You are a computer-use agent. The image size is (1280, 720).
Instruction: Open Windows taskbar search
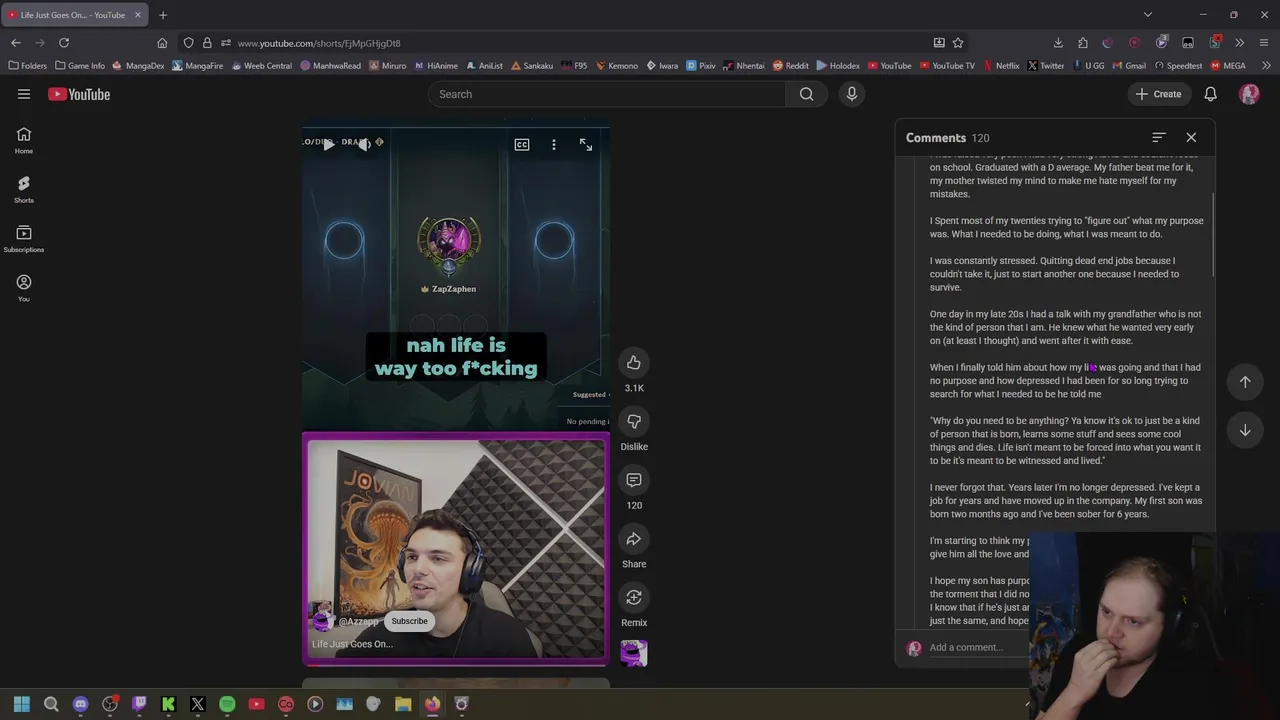(x=51, y=704)
